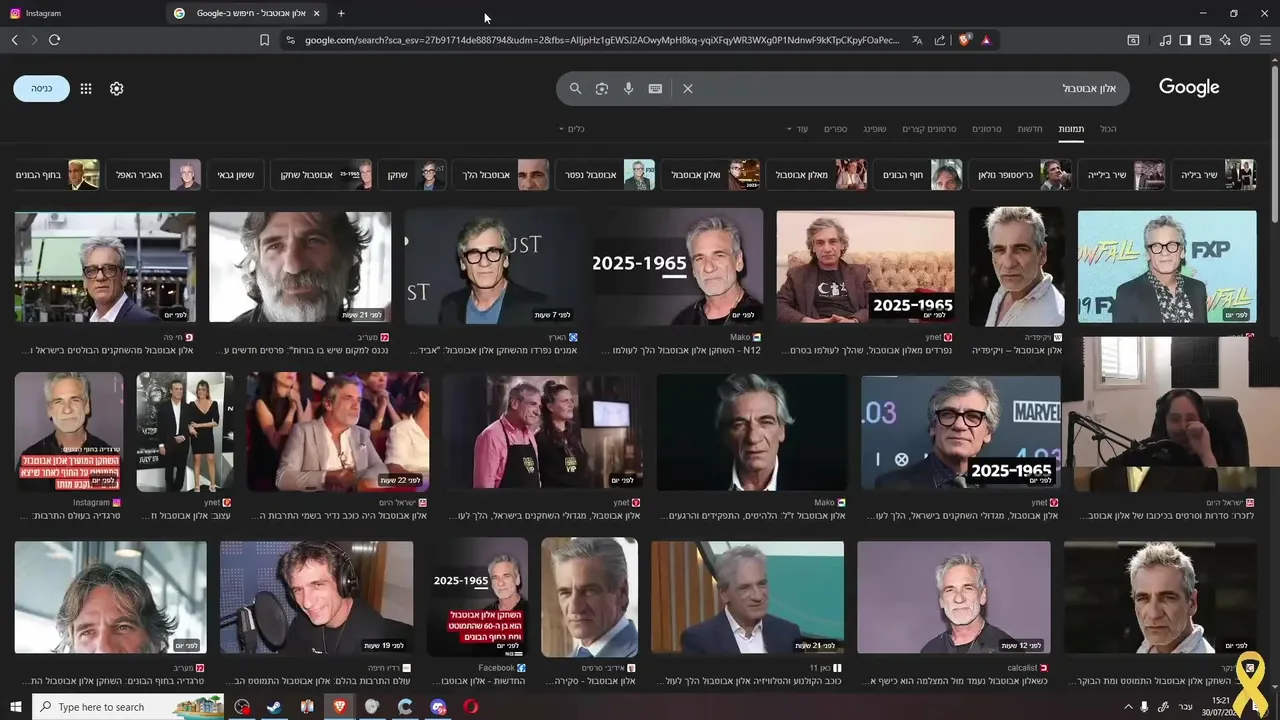Viewport: 1280px width, 720px height.
Task: Click the address bar URL
Action: pyautogui.click(x=600, y=40)
